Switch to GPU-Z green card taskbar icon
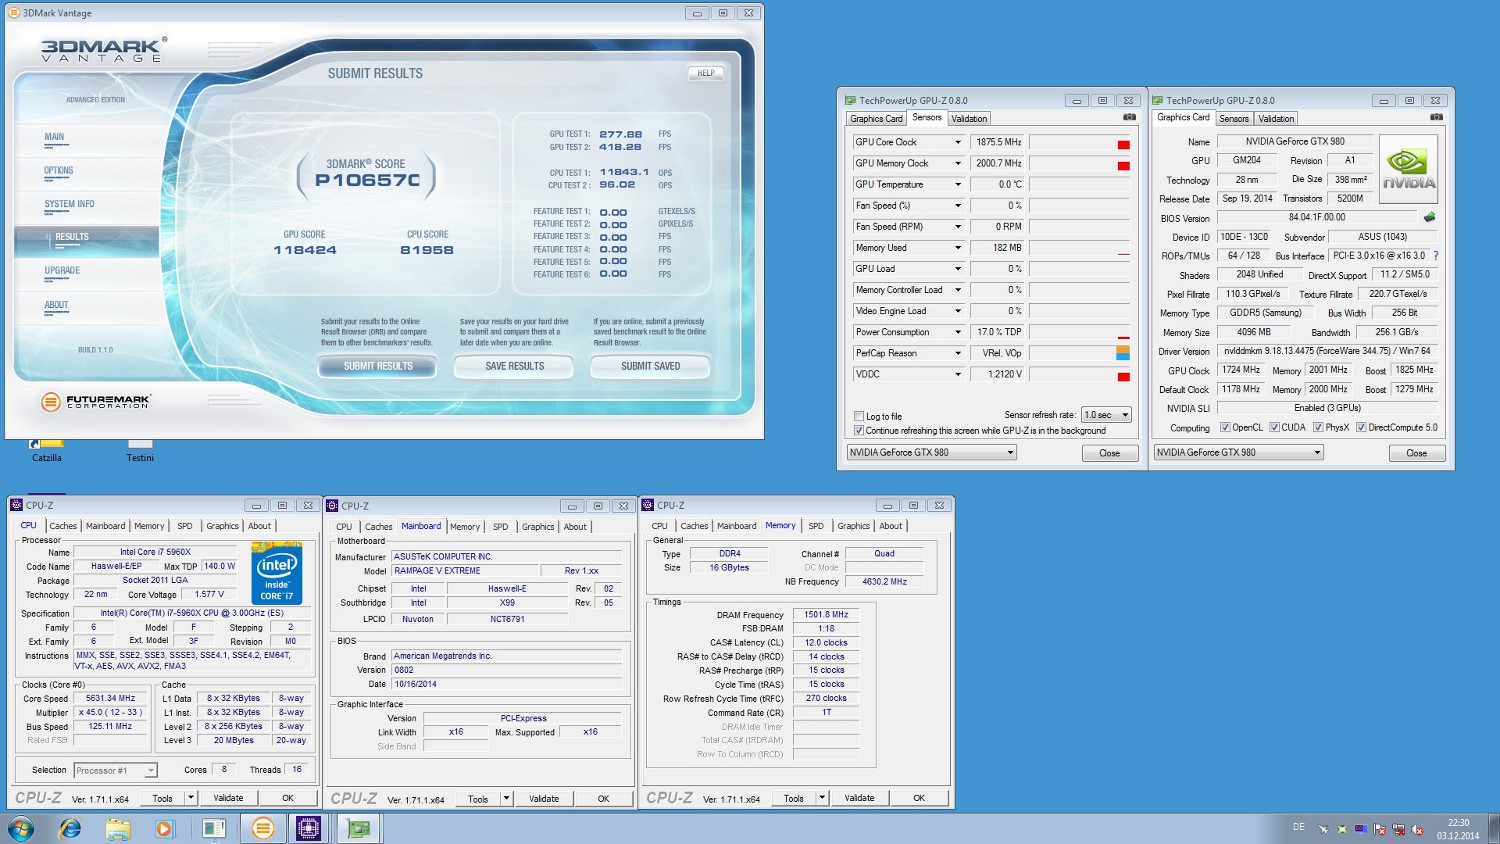Viewport: 1500px width, 844px height. [x=358, y=828]
